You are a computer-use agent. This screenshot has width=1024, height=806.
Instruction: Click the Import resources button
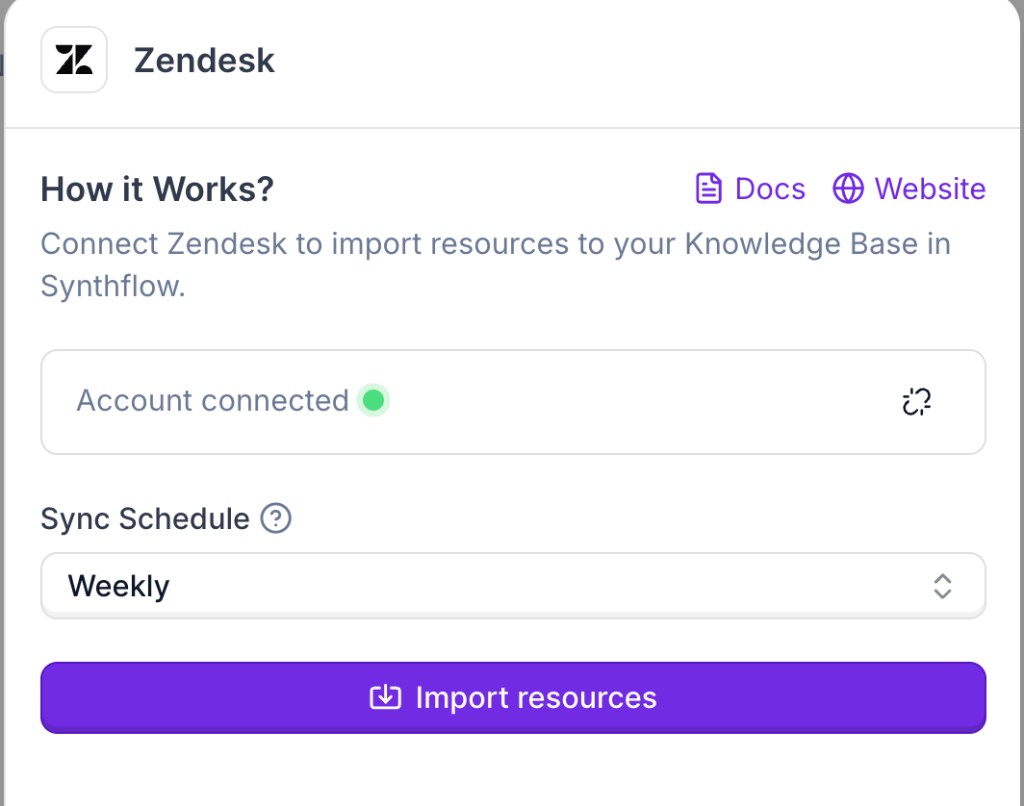tap(513, 697)
